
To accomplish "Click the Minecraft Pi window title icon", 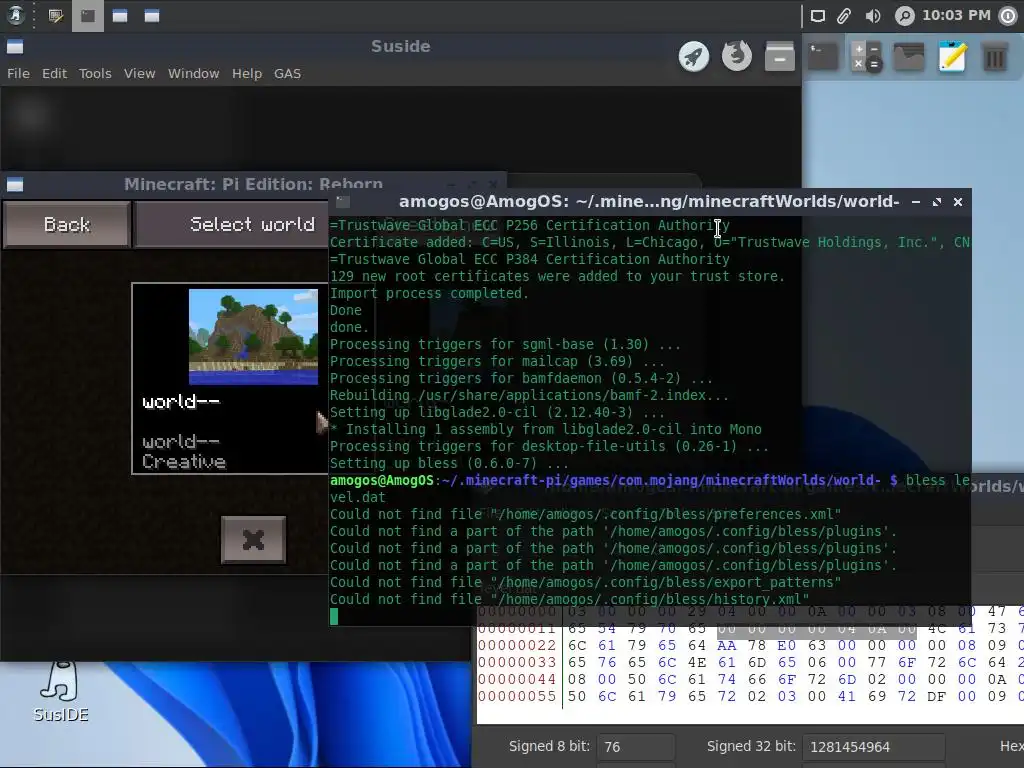I will click(15, 185).
